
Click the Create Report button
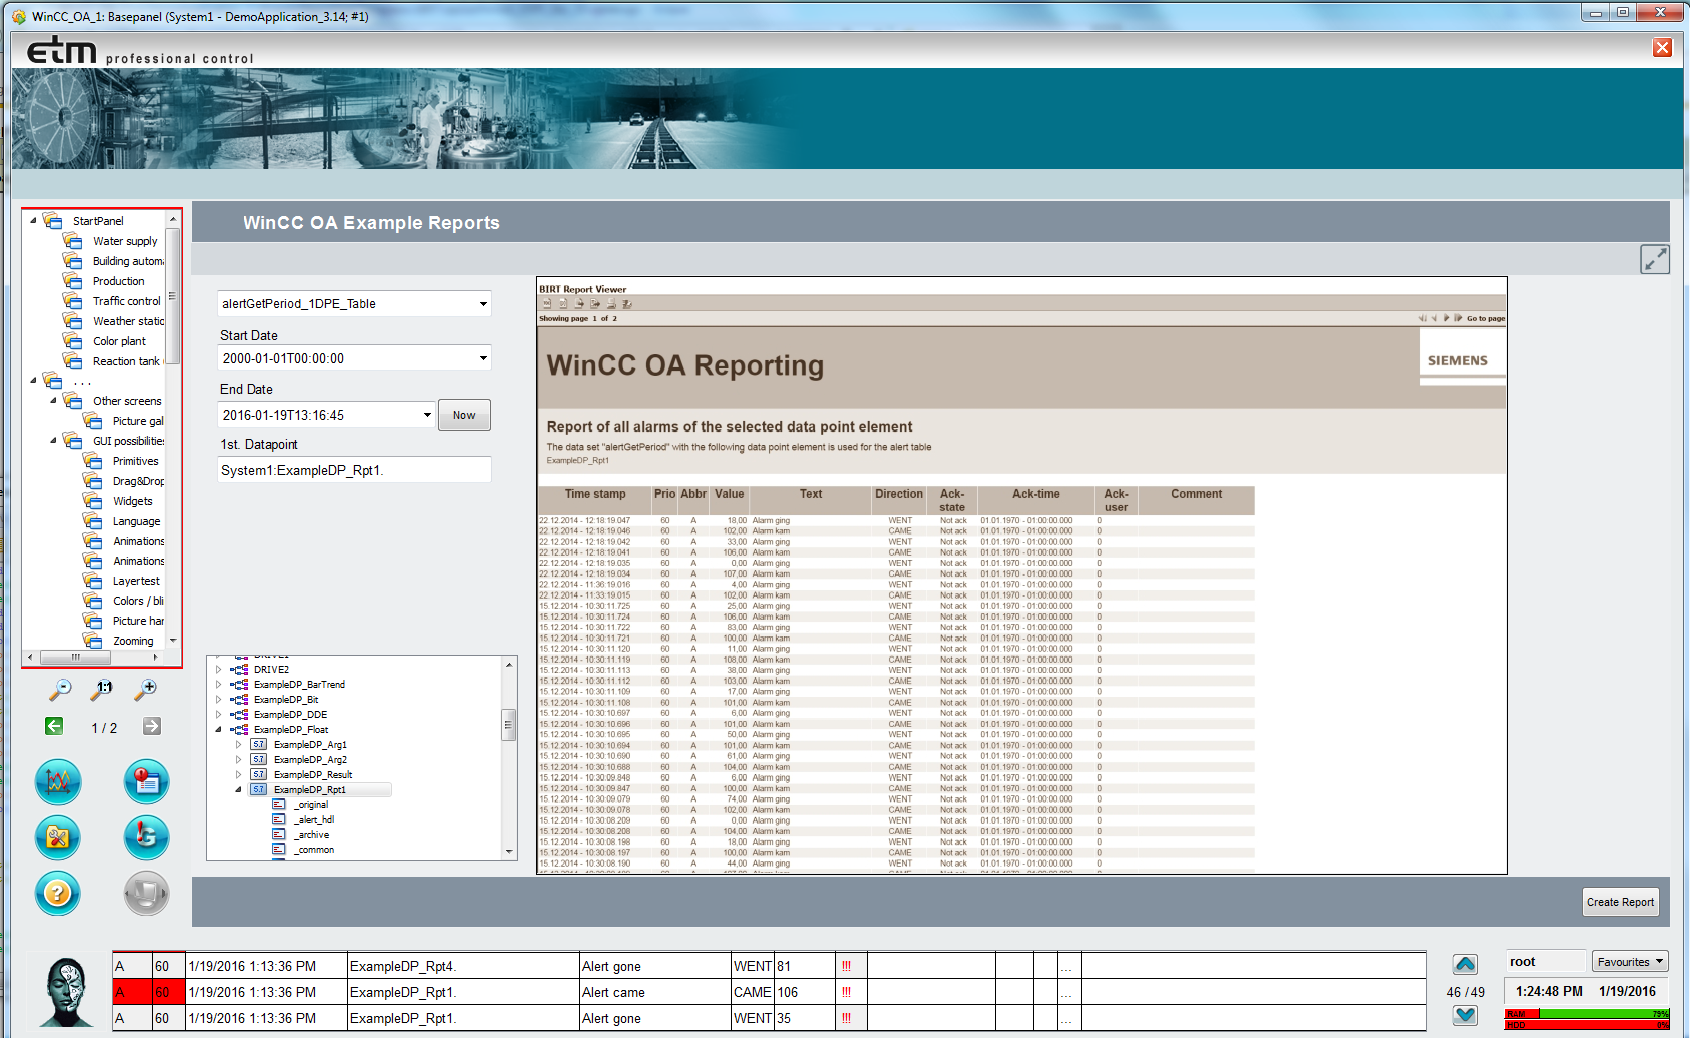1620,902
